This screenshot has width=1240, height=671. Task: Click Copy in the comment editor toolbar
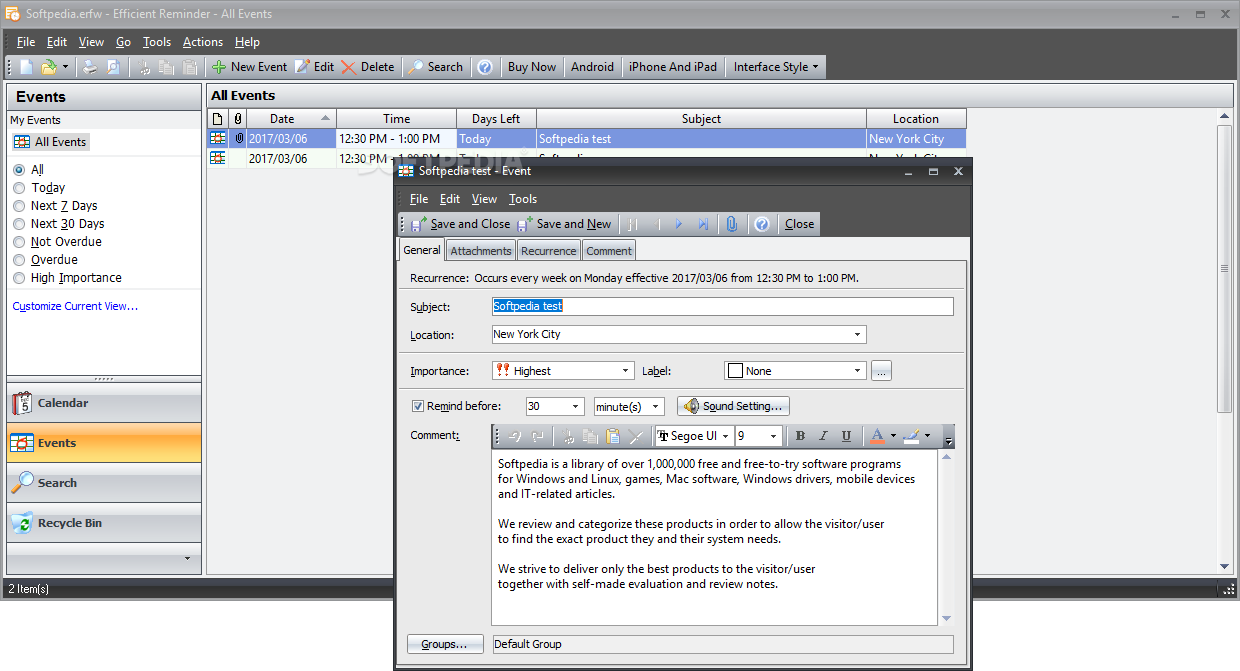(x=591, y=436)
